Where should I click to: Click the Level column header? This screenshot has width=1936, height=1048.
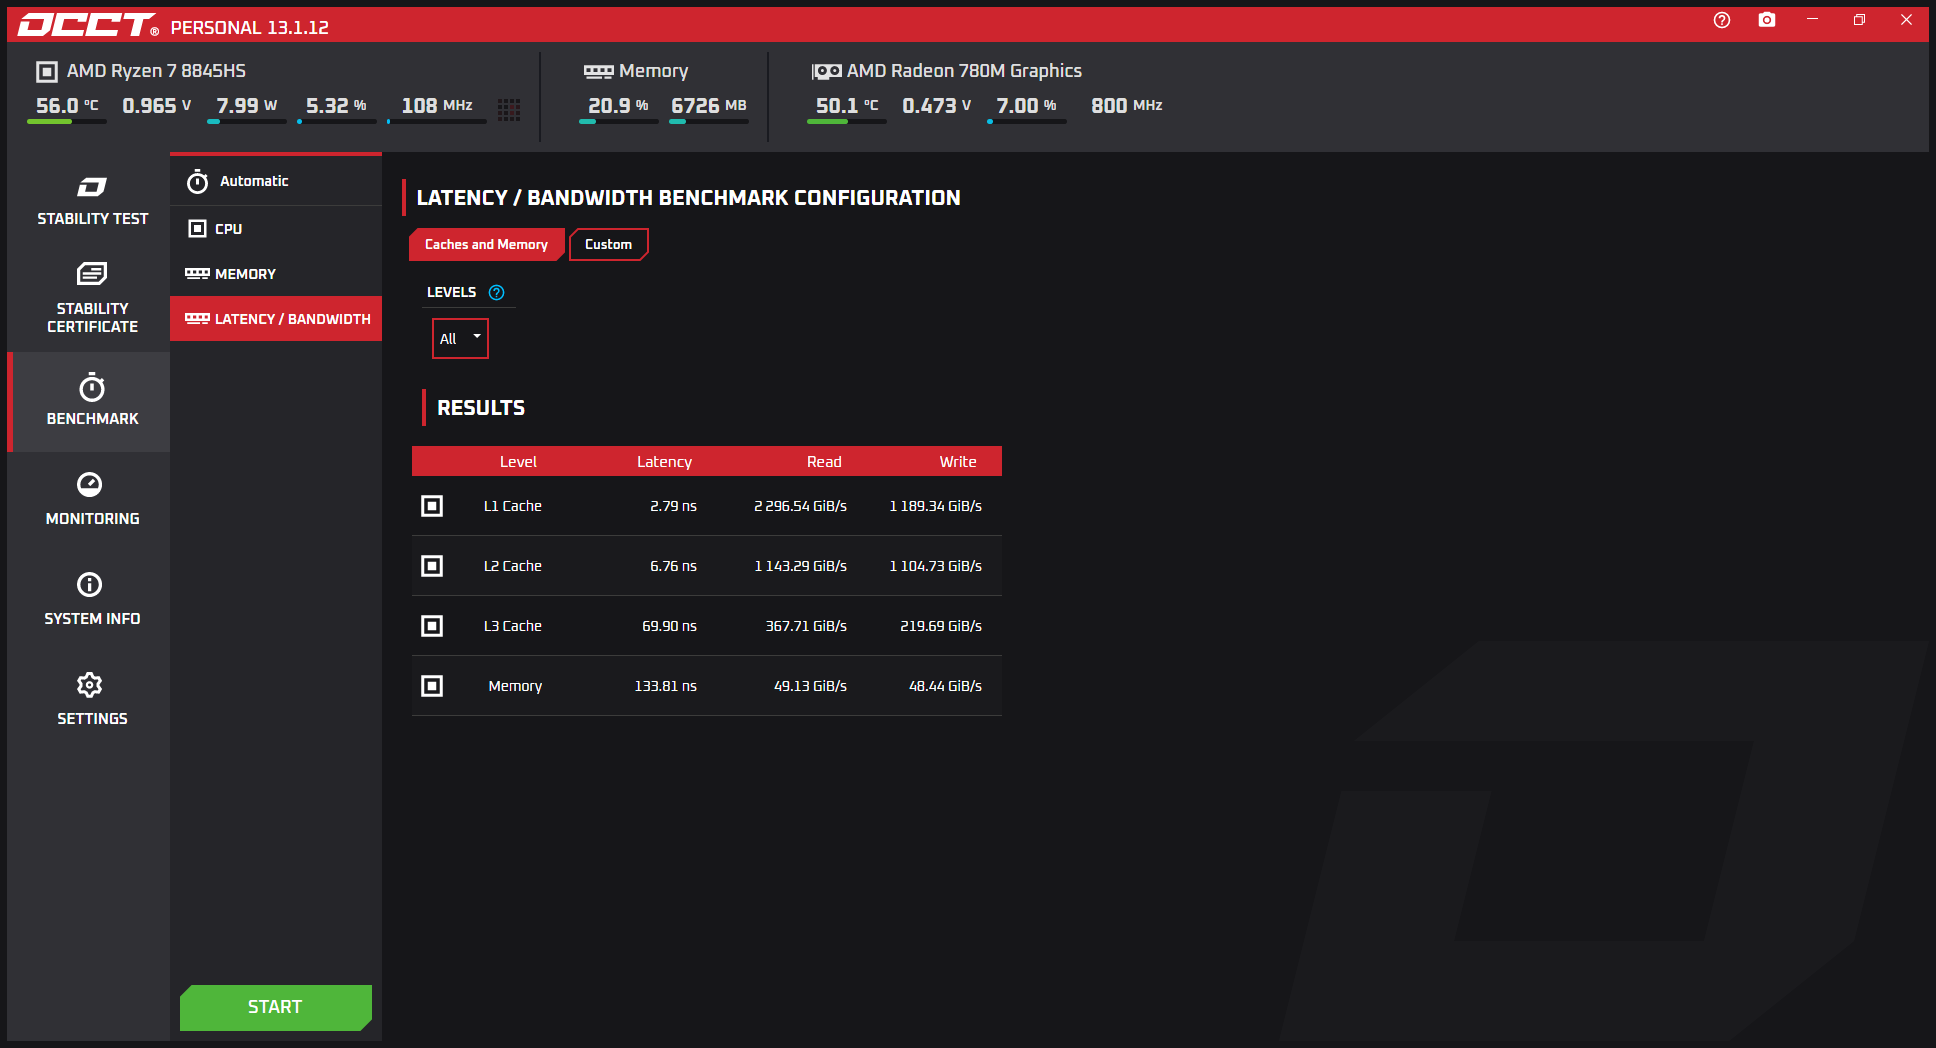(x=518, y=462)
